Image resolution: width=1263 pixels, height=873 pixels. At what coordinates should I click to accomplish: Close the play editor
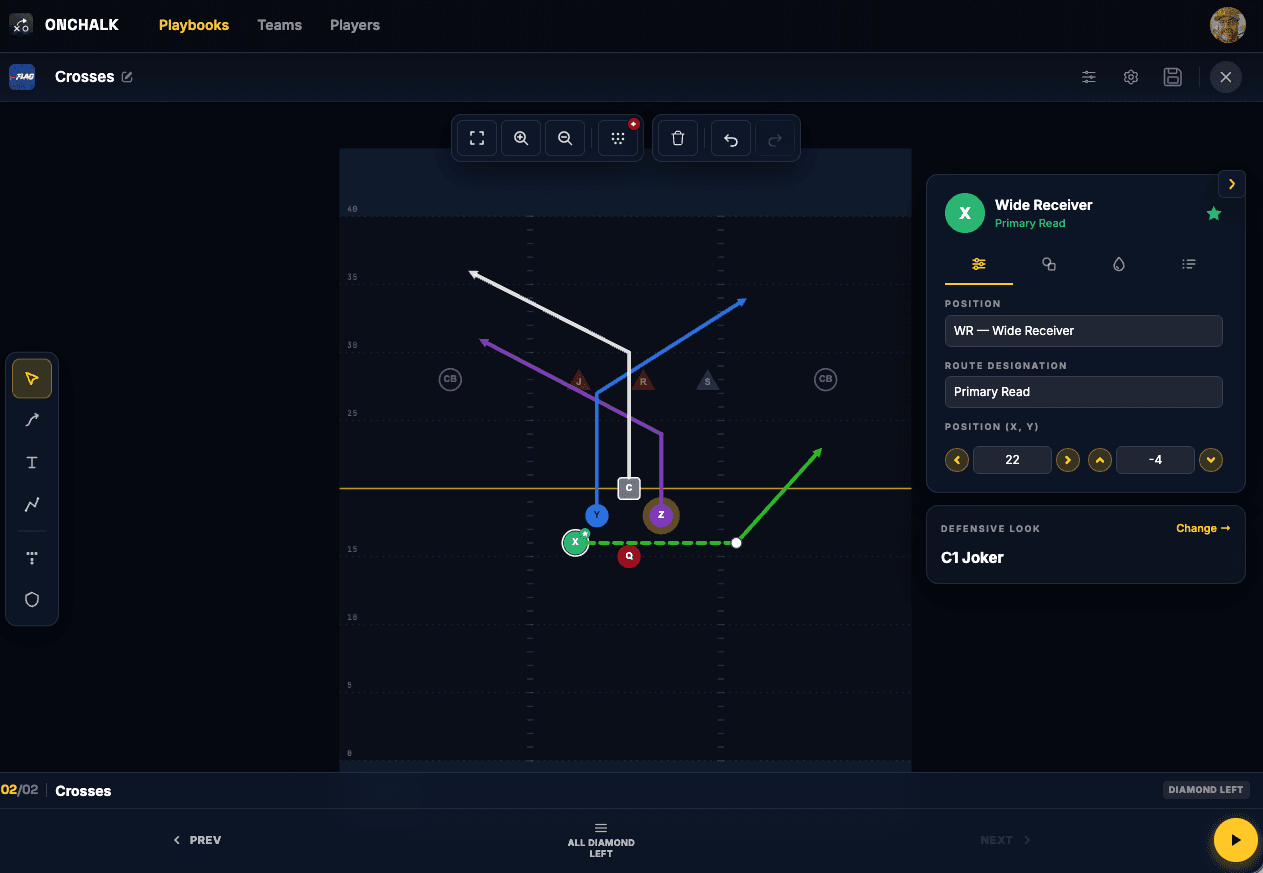tap(1225, 77)
